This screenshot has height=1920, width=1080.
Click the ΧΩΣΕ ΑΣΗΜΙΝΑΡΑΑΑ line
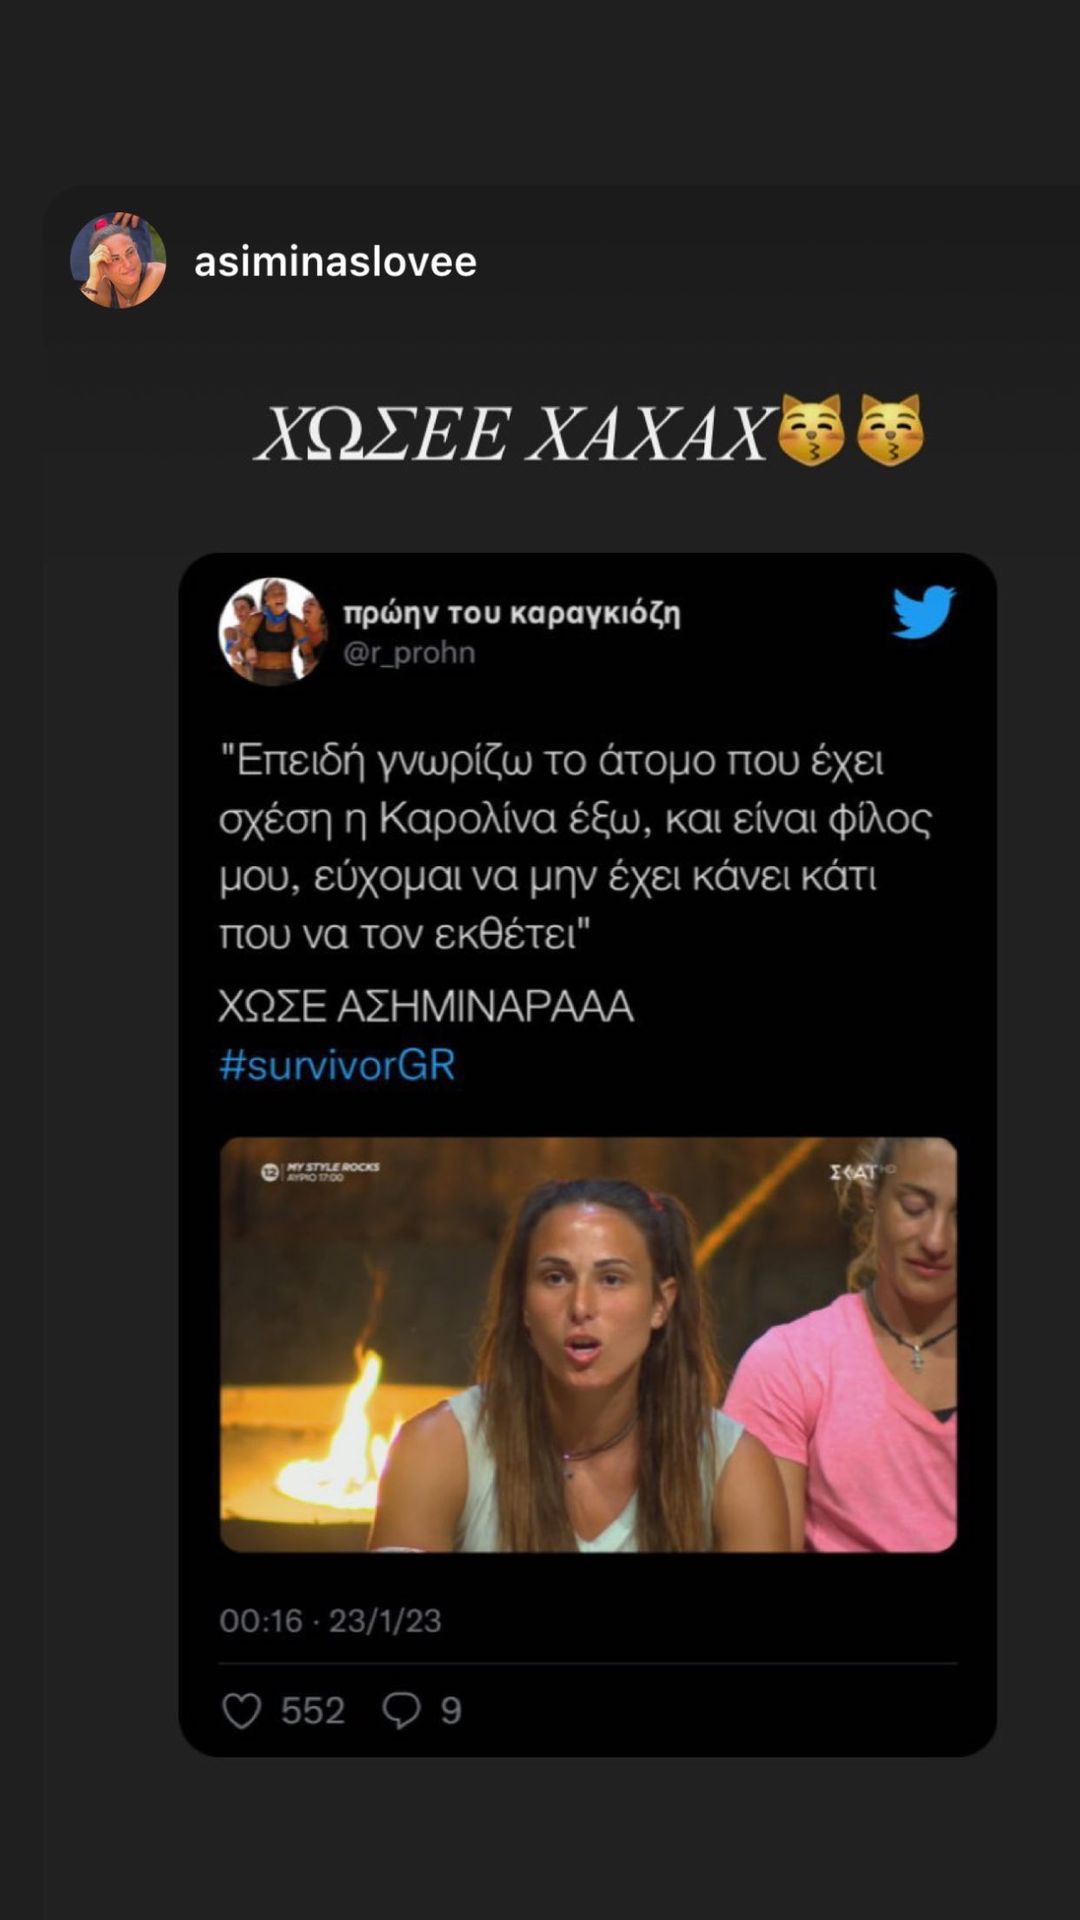click(426, 1006)
